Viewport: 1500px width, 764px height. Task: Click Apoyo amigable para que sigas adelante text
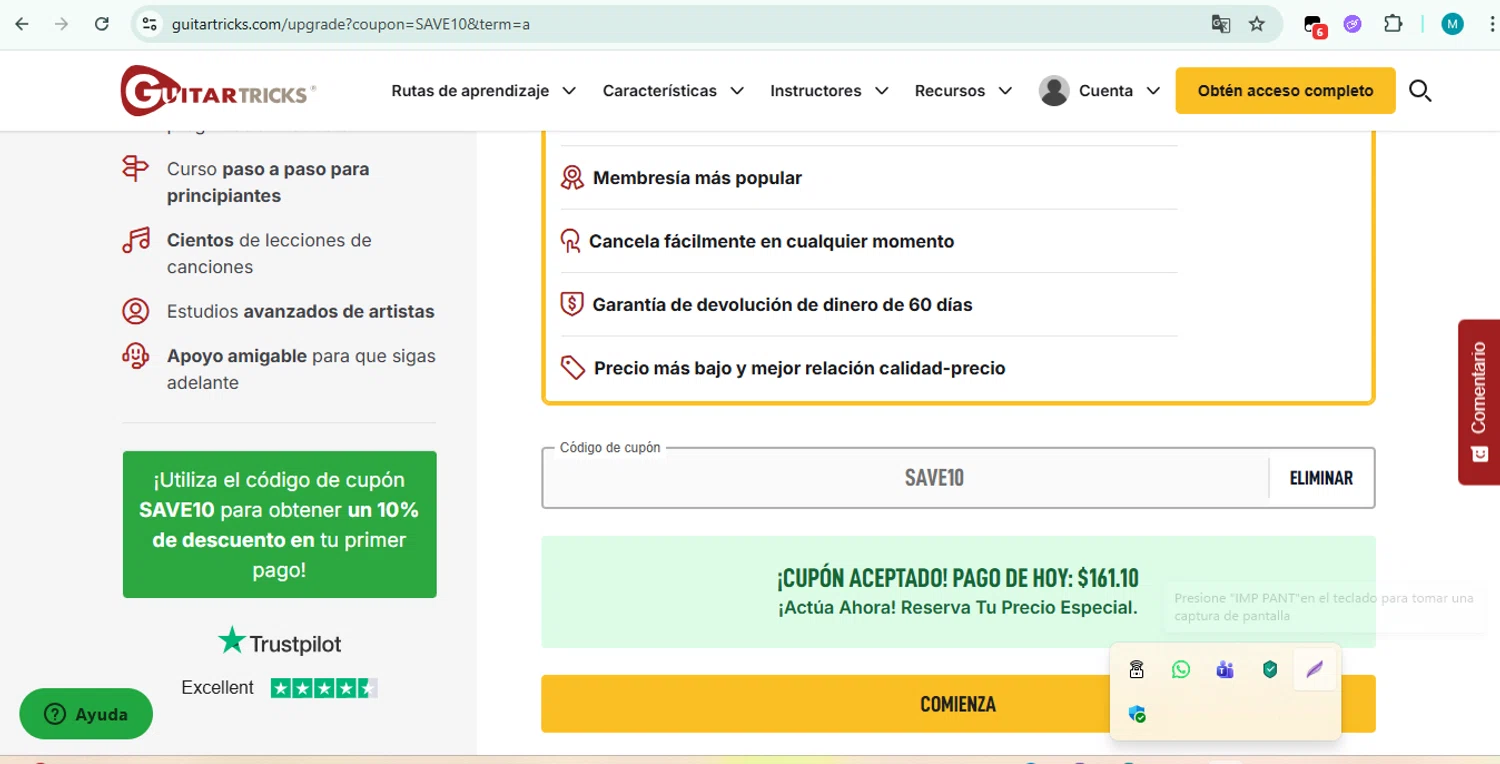(301, 369)
